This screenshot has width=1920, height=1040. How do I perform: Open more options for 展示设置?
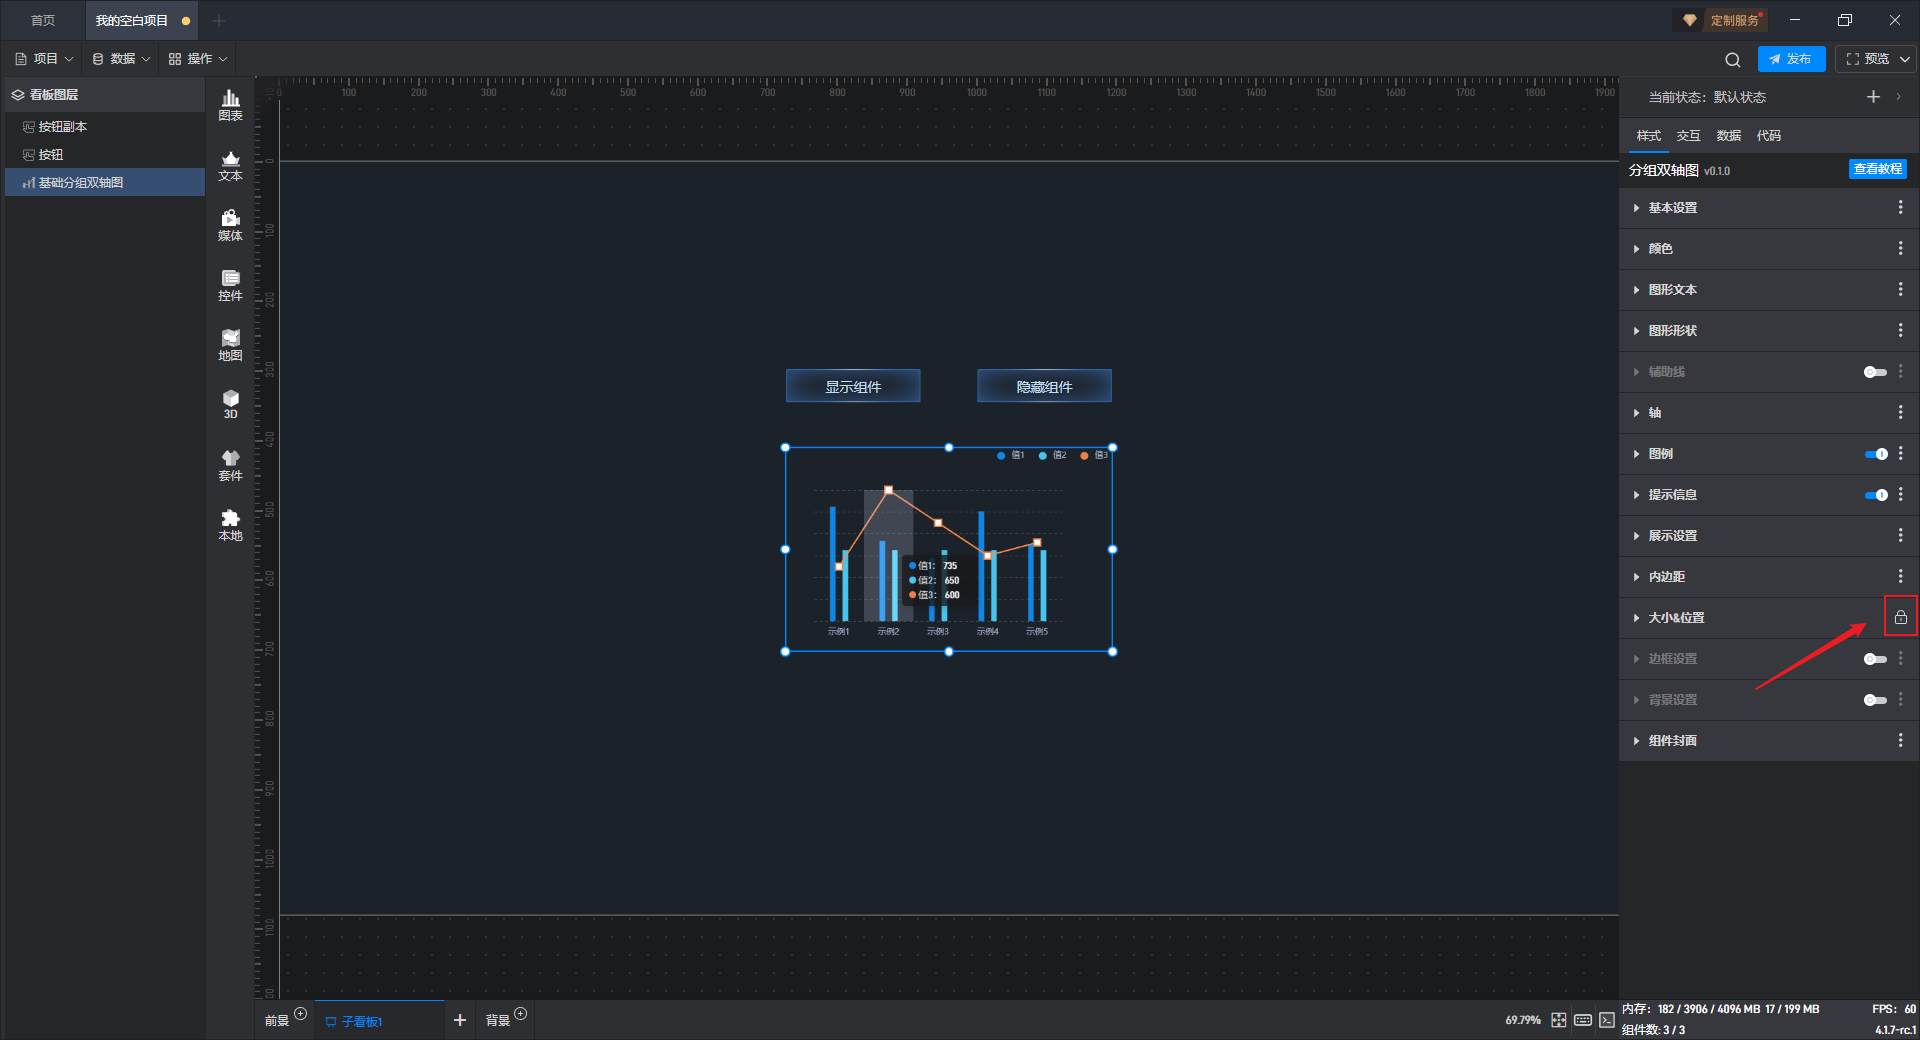click(1900, 535)
